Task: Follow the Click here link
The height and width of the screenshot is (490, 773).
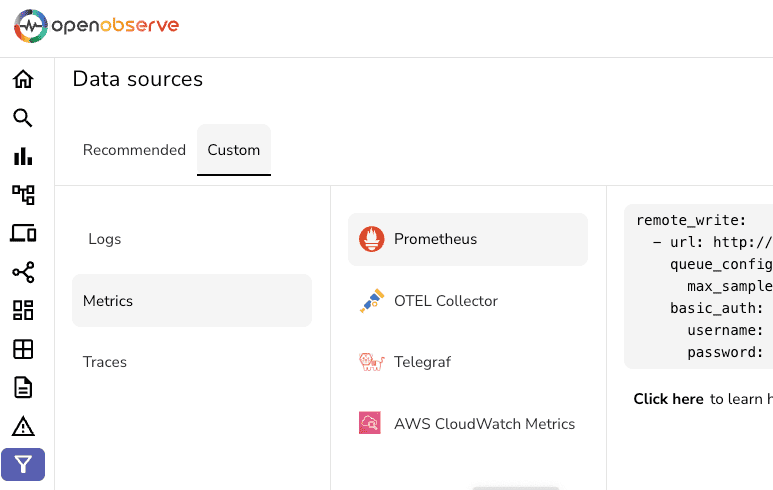Action: point(668,399)
